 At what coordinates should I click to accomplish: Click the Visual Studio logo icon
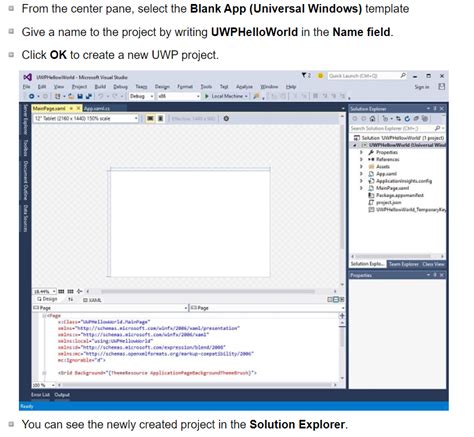click(28, 77)
